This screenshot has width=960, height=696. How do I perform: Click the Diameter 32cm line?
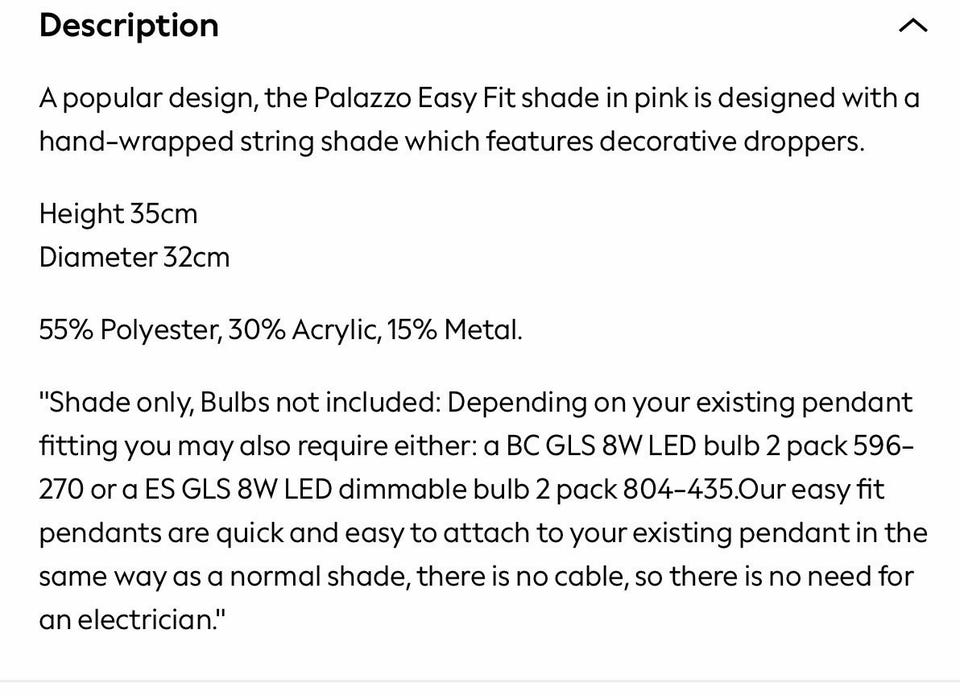[134, 257]
